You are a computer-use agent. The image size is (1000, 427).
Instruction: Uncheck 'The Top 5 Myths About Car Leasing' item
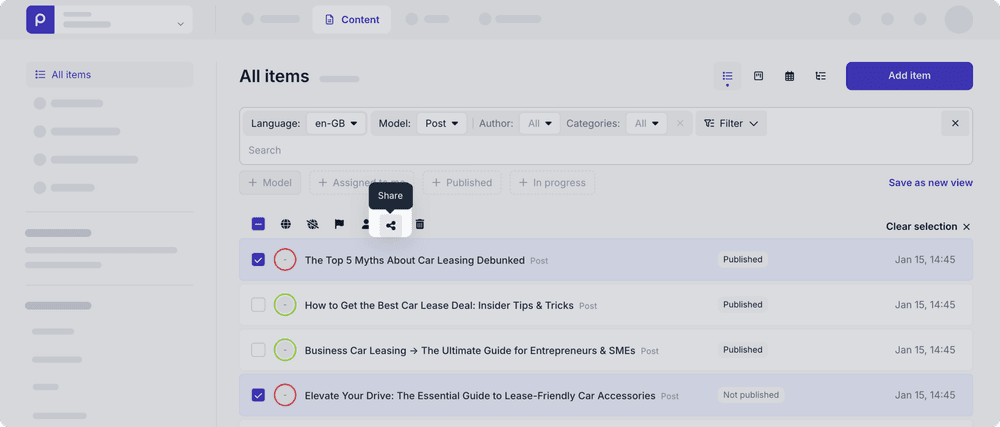coord(258,260)
